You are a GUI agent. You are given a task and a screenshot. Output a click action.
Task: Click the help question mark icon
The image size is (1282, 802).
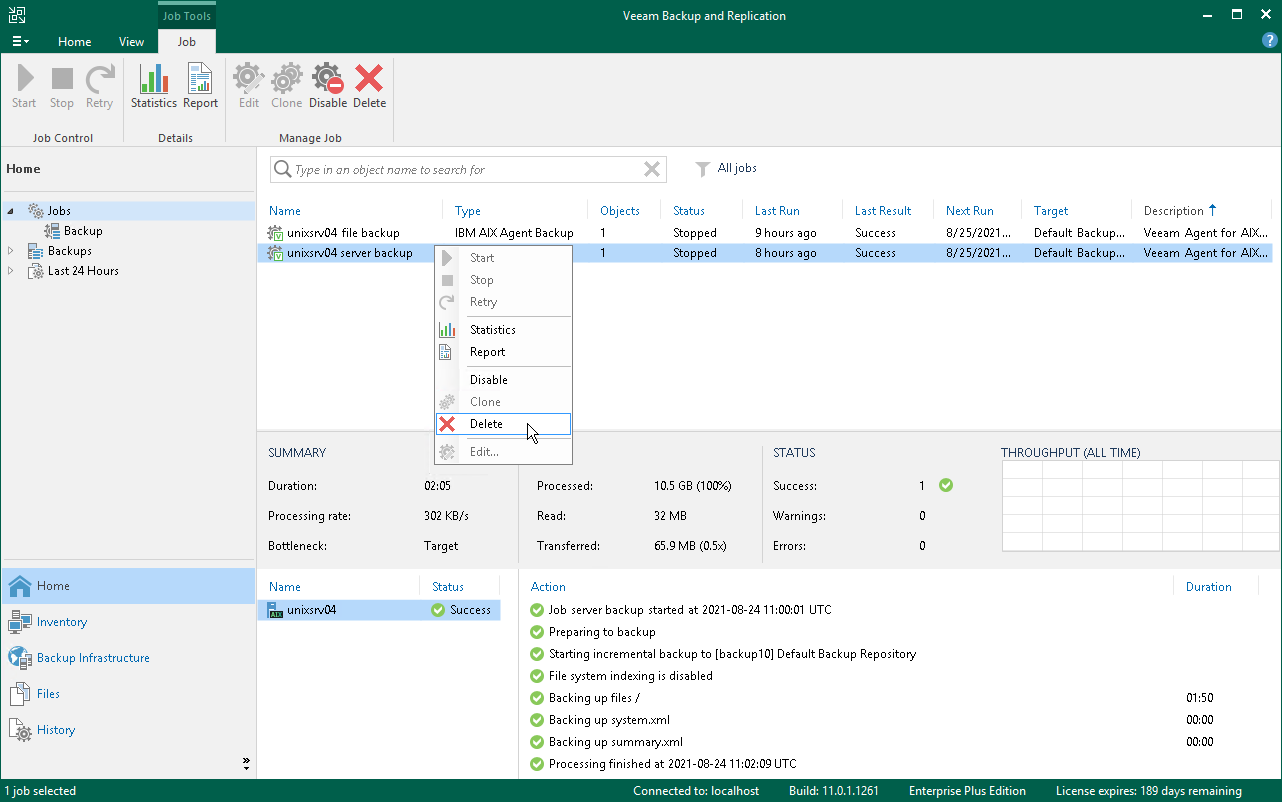[x=1269, y=41]
